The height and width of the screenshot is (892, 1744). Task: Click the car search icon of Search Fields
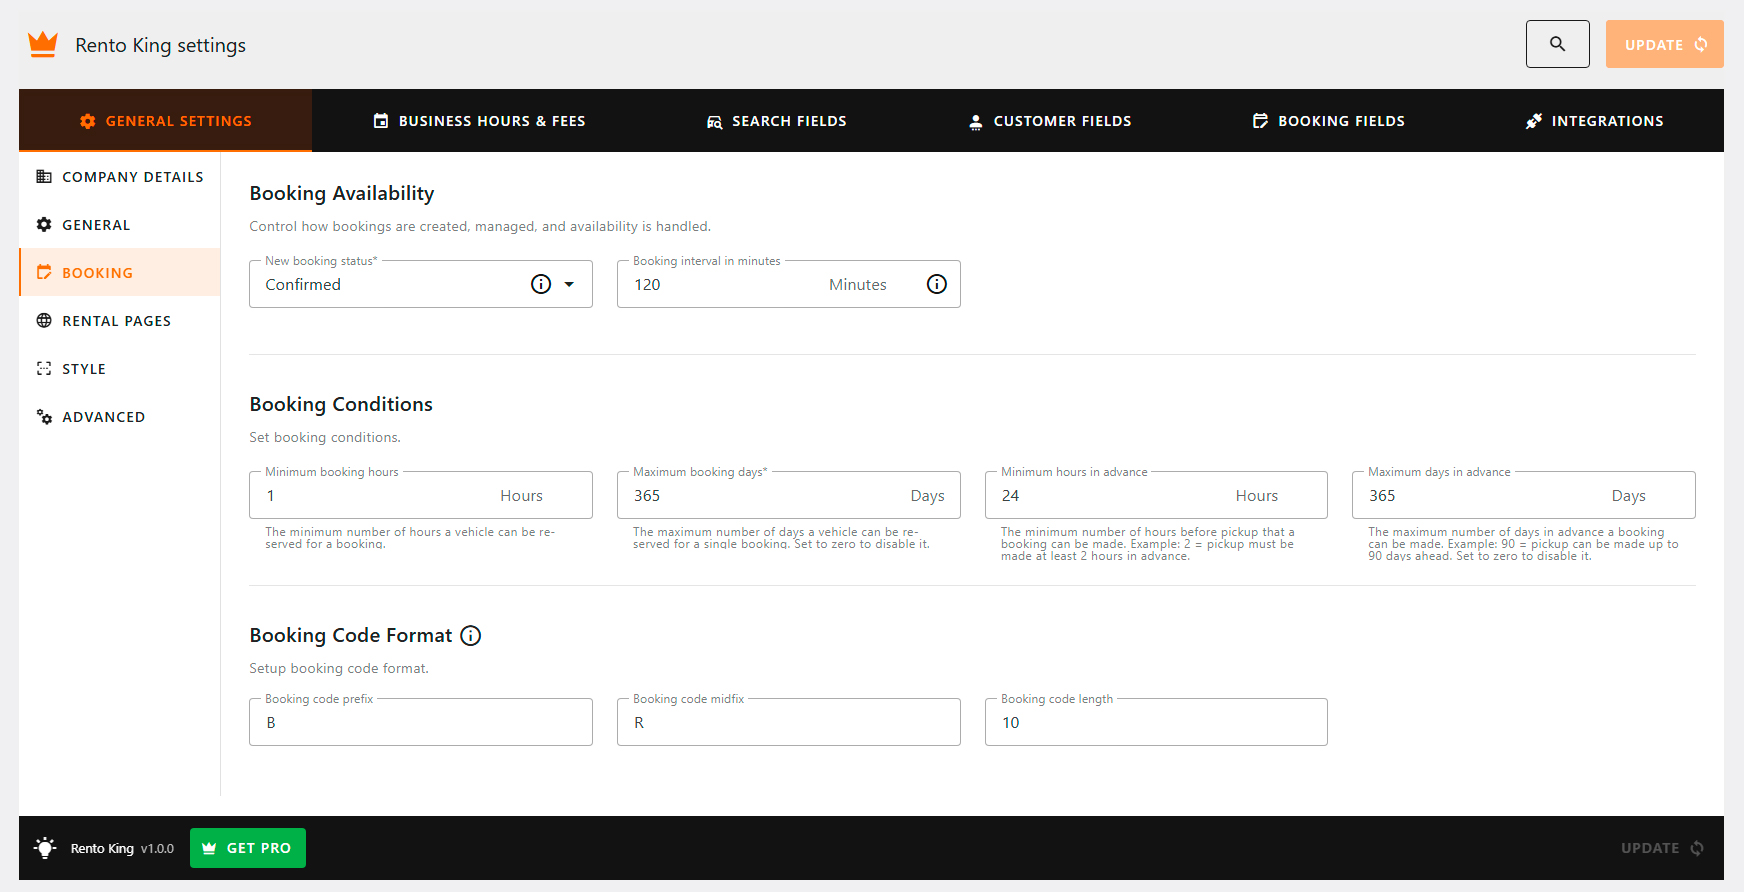pyautogui.click(x=714, y=122)
